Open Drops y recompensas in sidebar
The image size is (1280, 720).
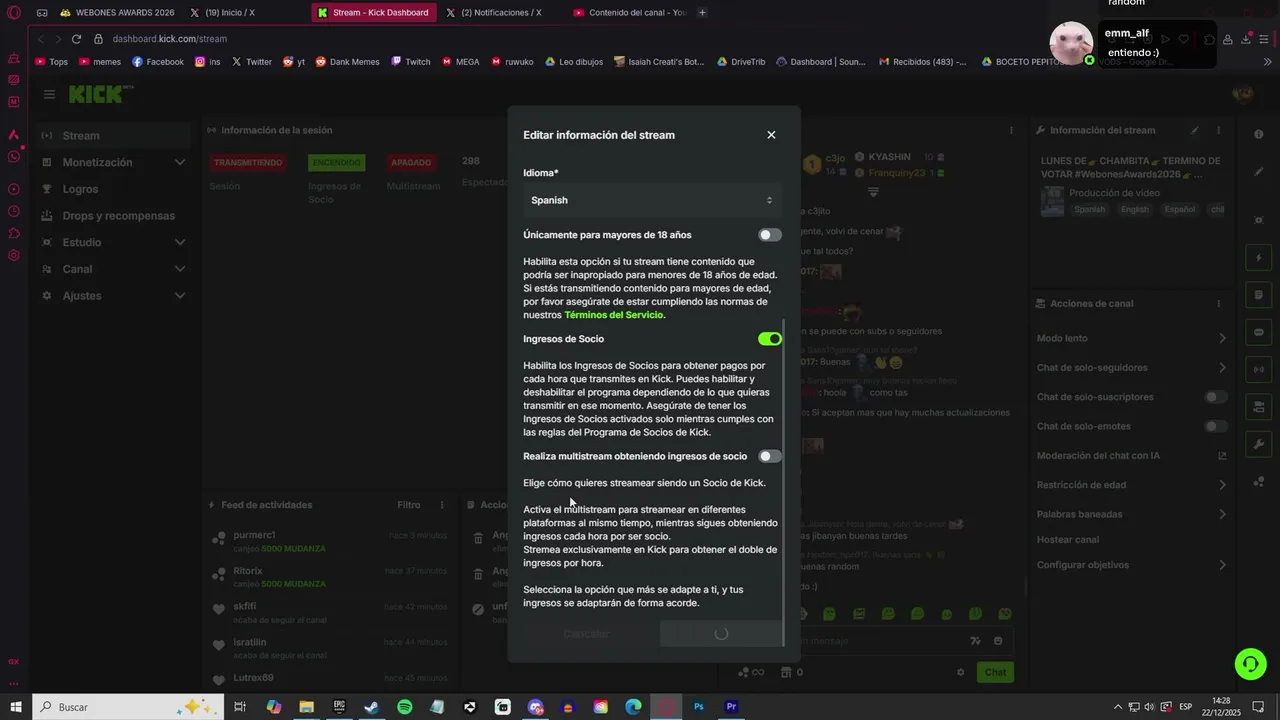pos(113,216)
